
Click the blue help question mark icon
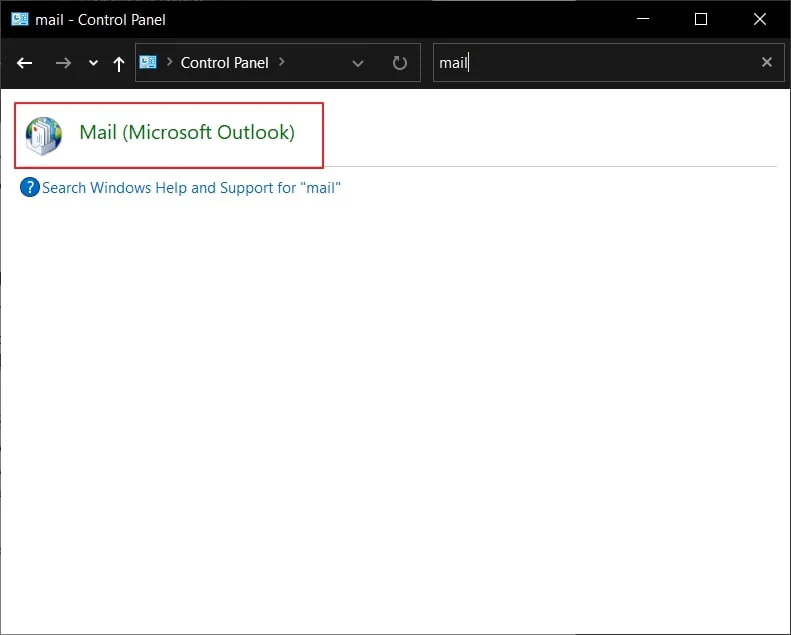(30, 187)
